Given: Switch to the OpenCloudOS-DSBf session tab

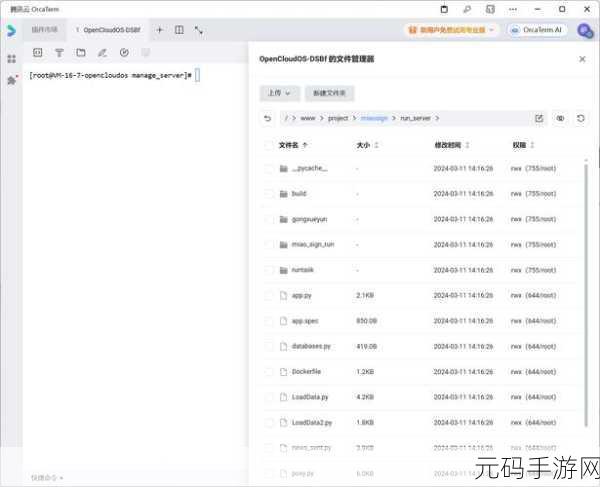Looking at the screenshot, I should tap(109, 30).
